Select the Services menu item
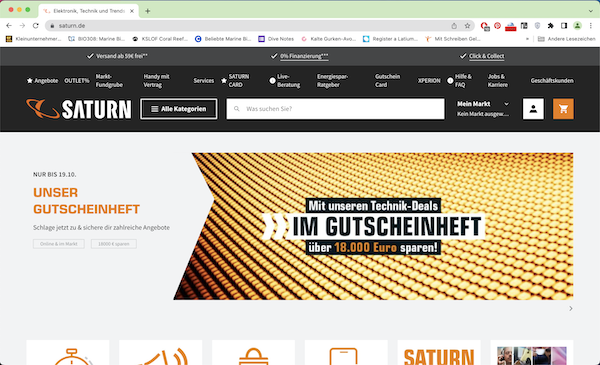 (204, 81)
